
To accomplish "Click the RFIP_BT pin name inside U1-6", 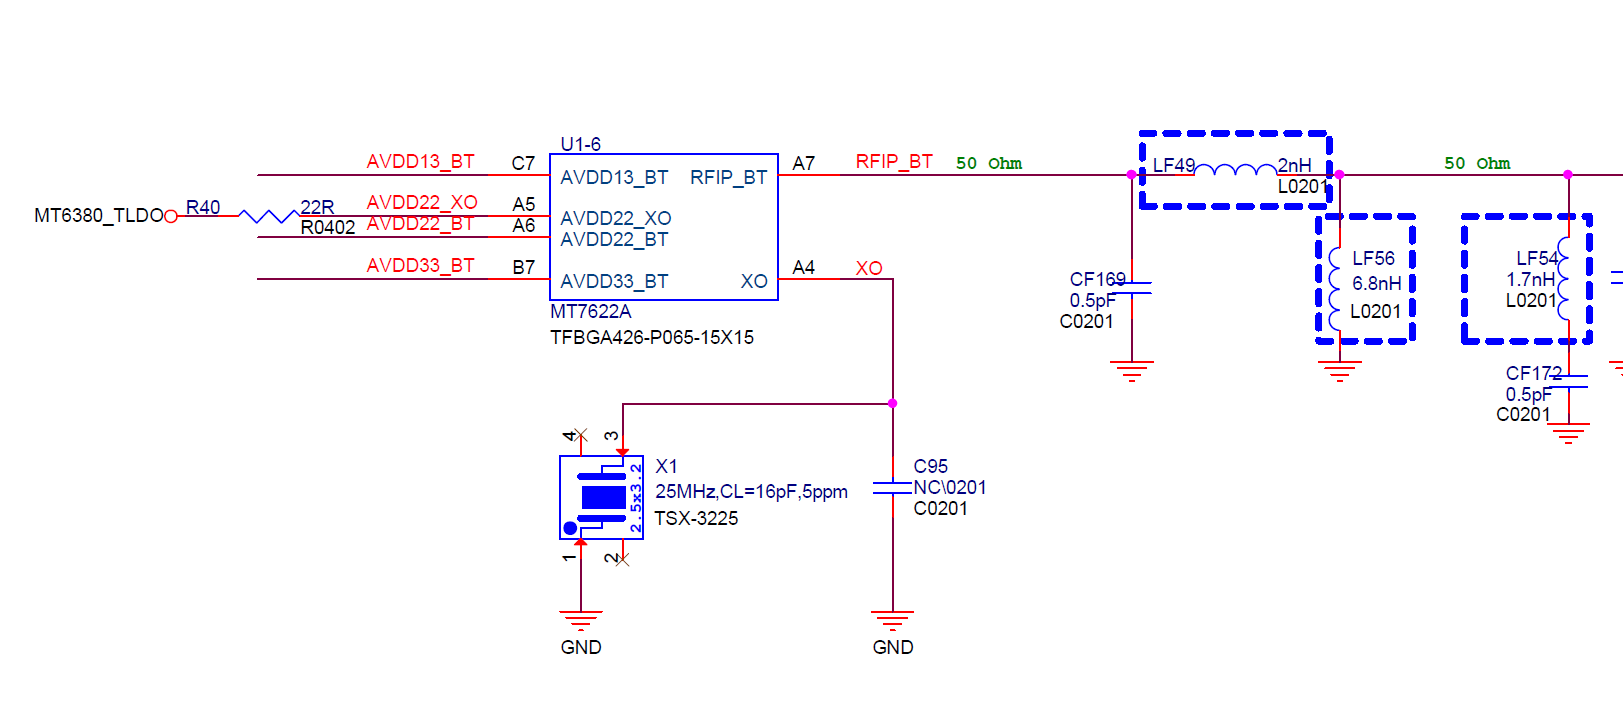I will click(729, 177).
